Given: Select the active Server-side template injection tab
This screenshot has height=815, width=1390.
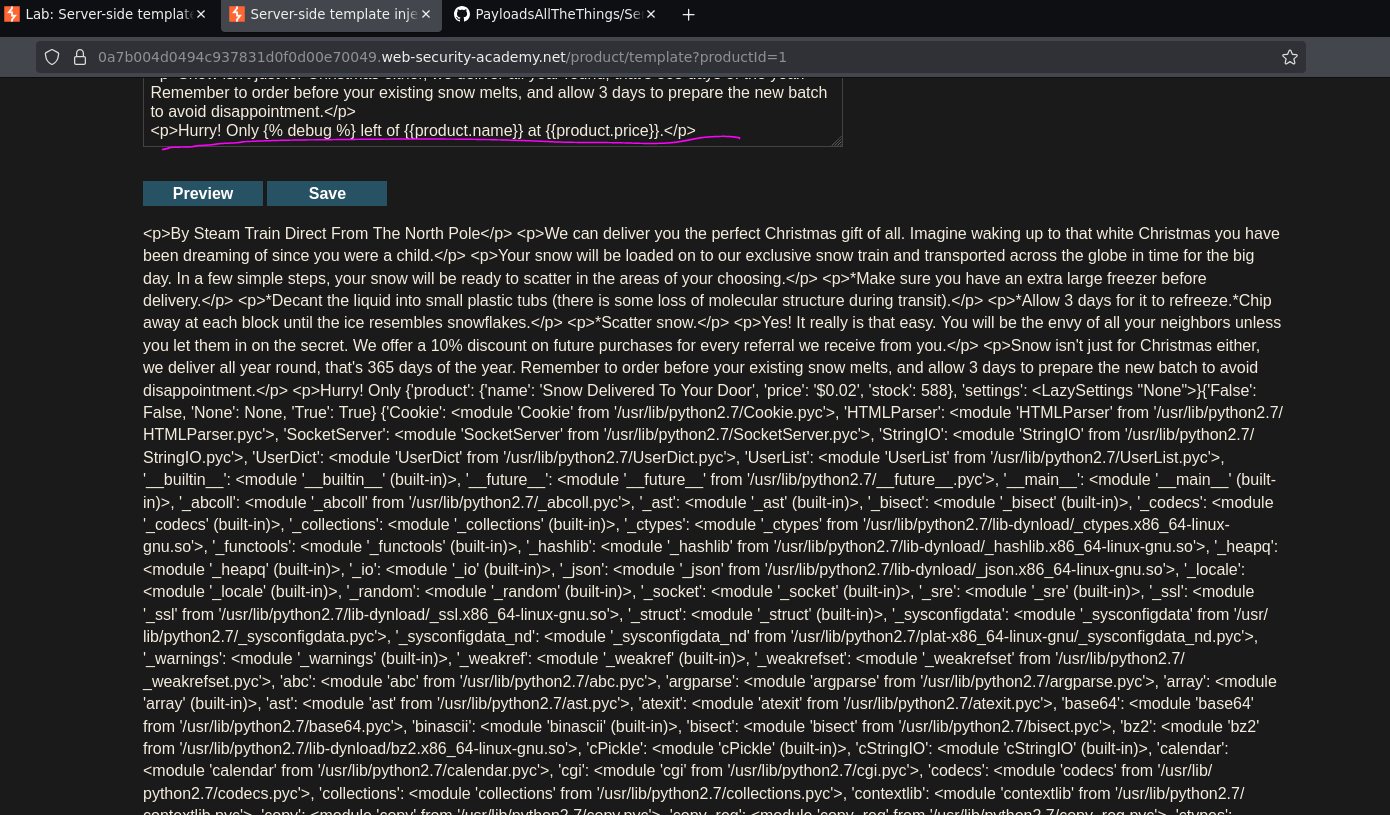Looking at the screenshot, I should (x=331, y=15).
